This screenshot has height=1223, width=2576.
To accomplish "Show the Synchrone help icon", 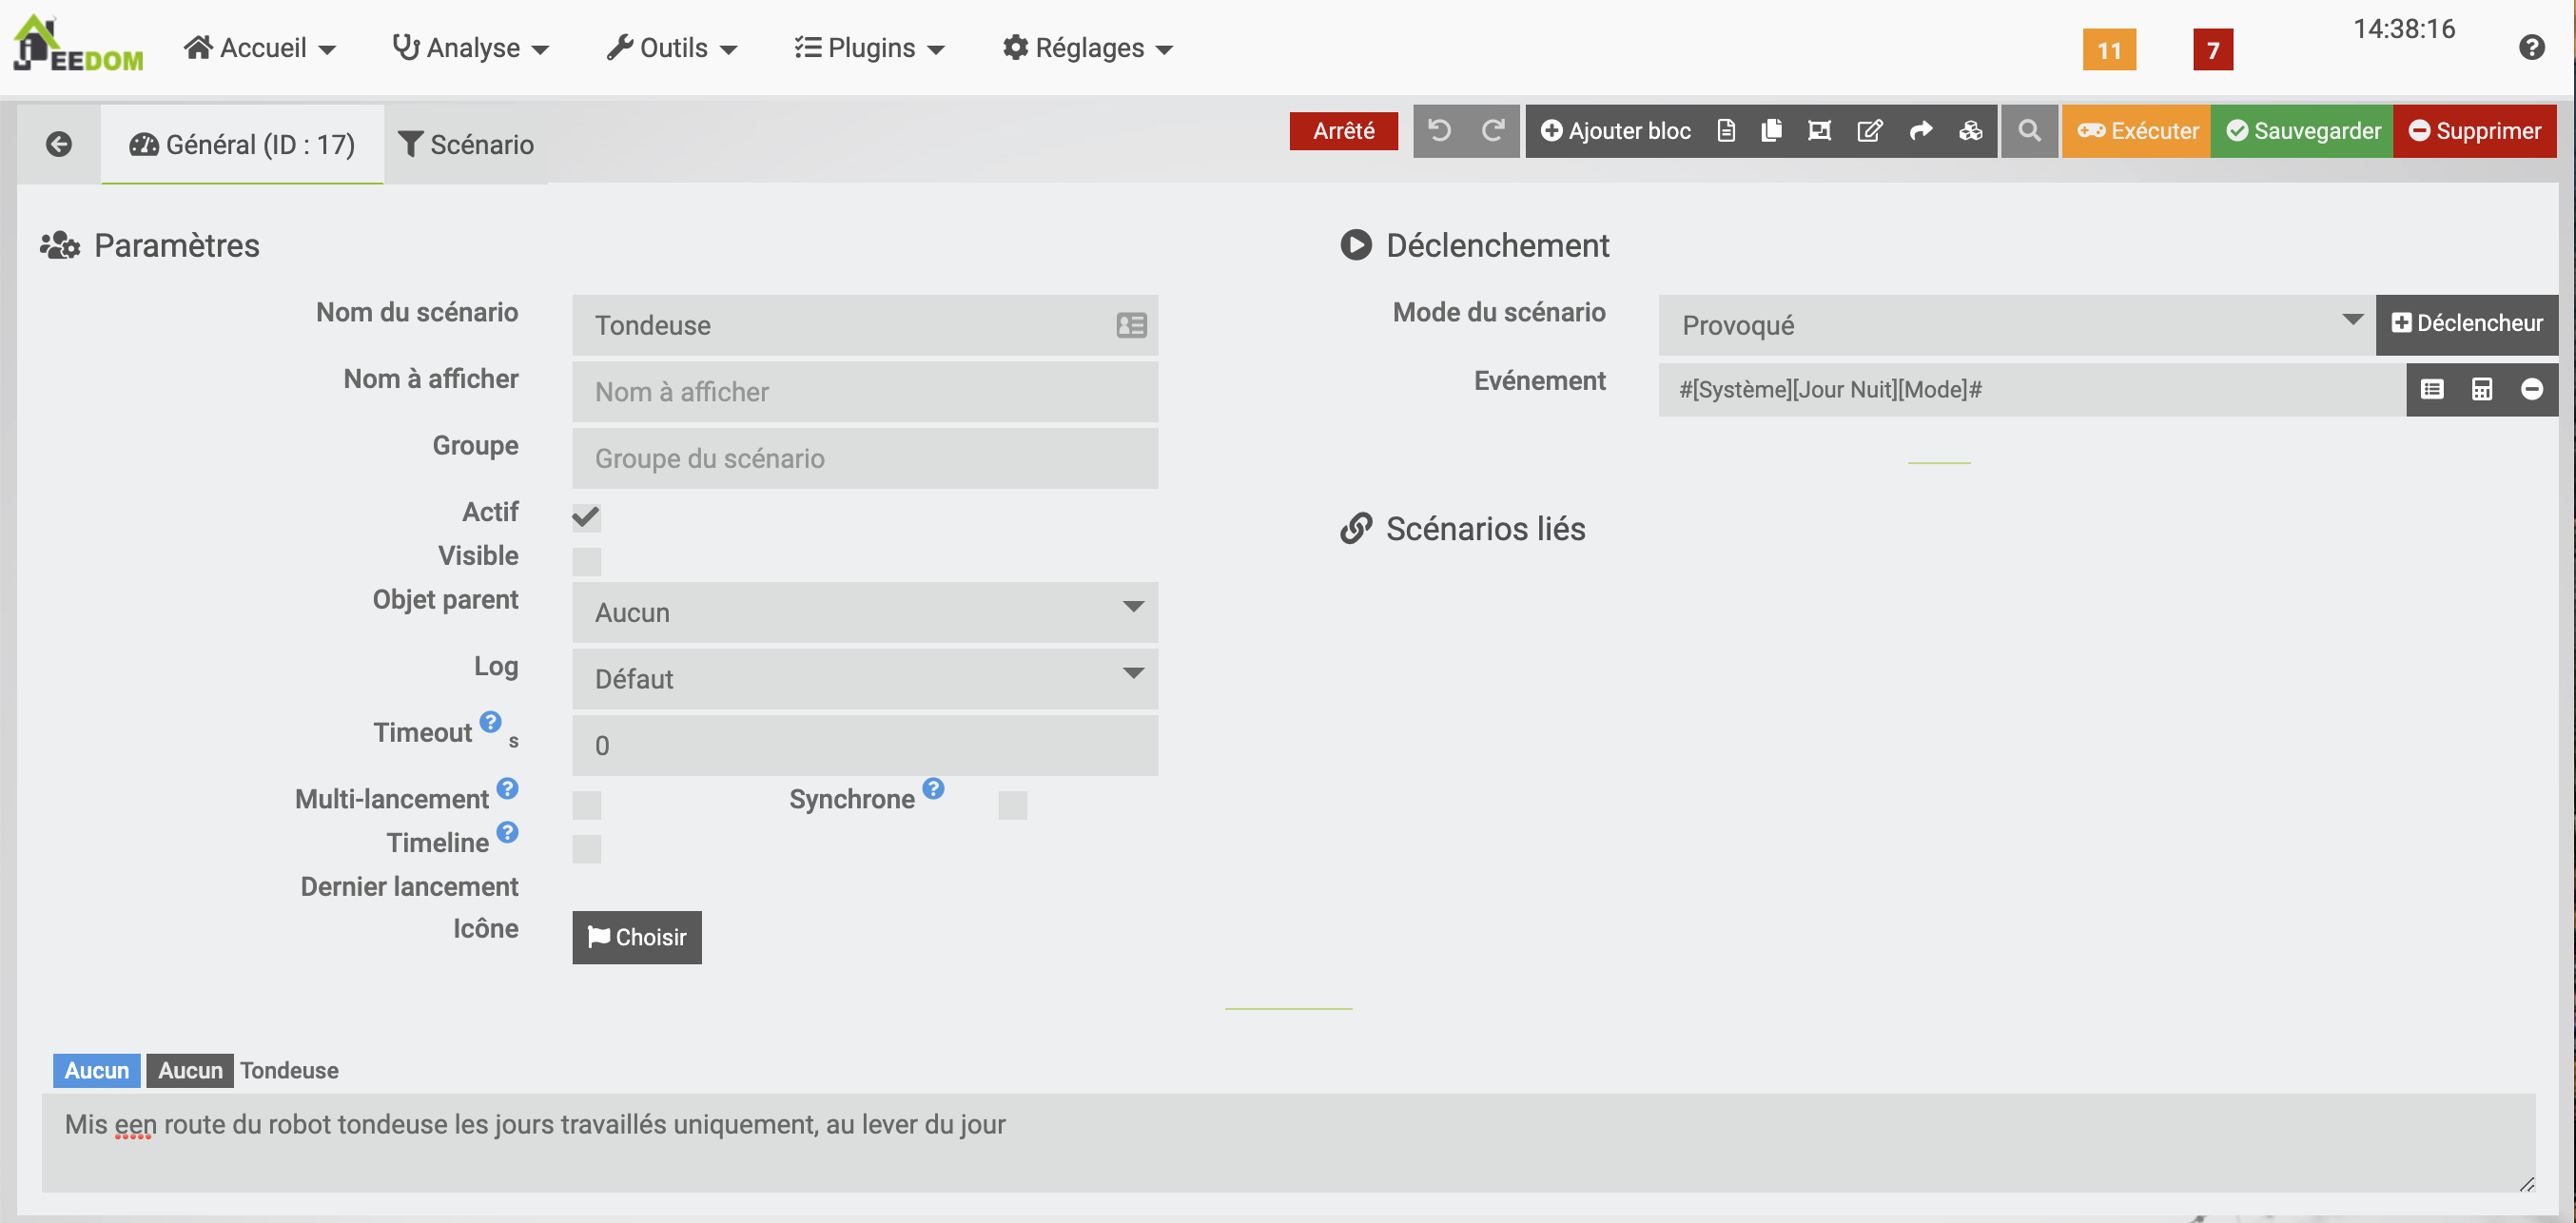I will click(x=933, y=788).
